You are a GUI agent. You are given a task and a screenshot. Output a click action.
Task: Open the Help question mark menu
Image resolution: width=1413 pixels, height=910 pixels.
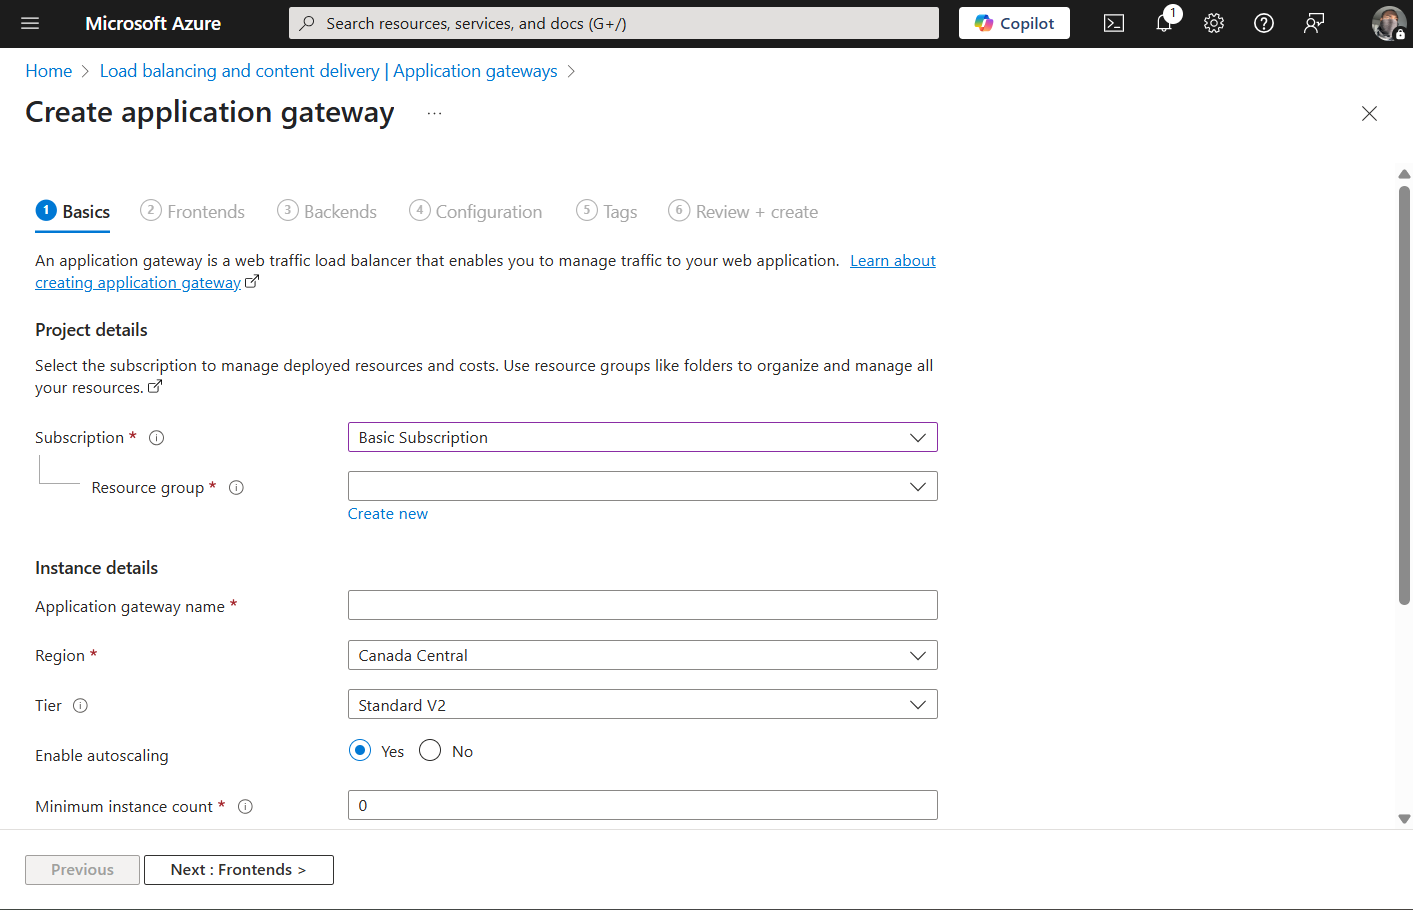pyautogui.click(x=1264, y=23)
